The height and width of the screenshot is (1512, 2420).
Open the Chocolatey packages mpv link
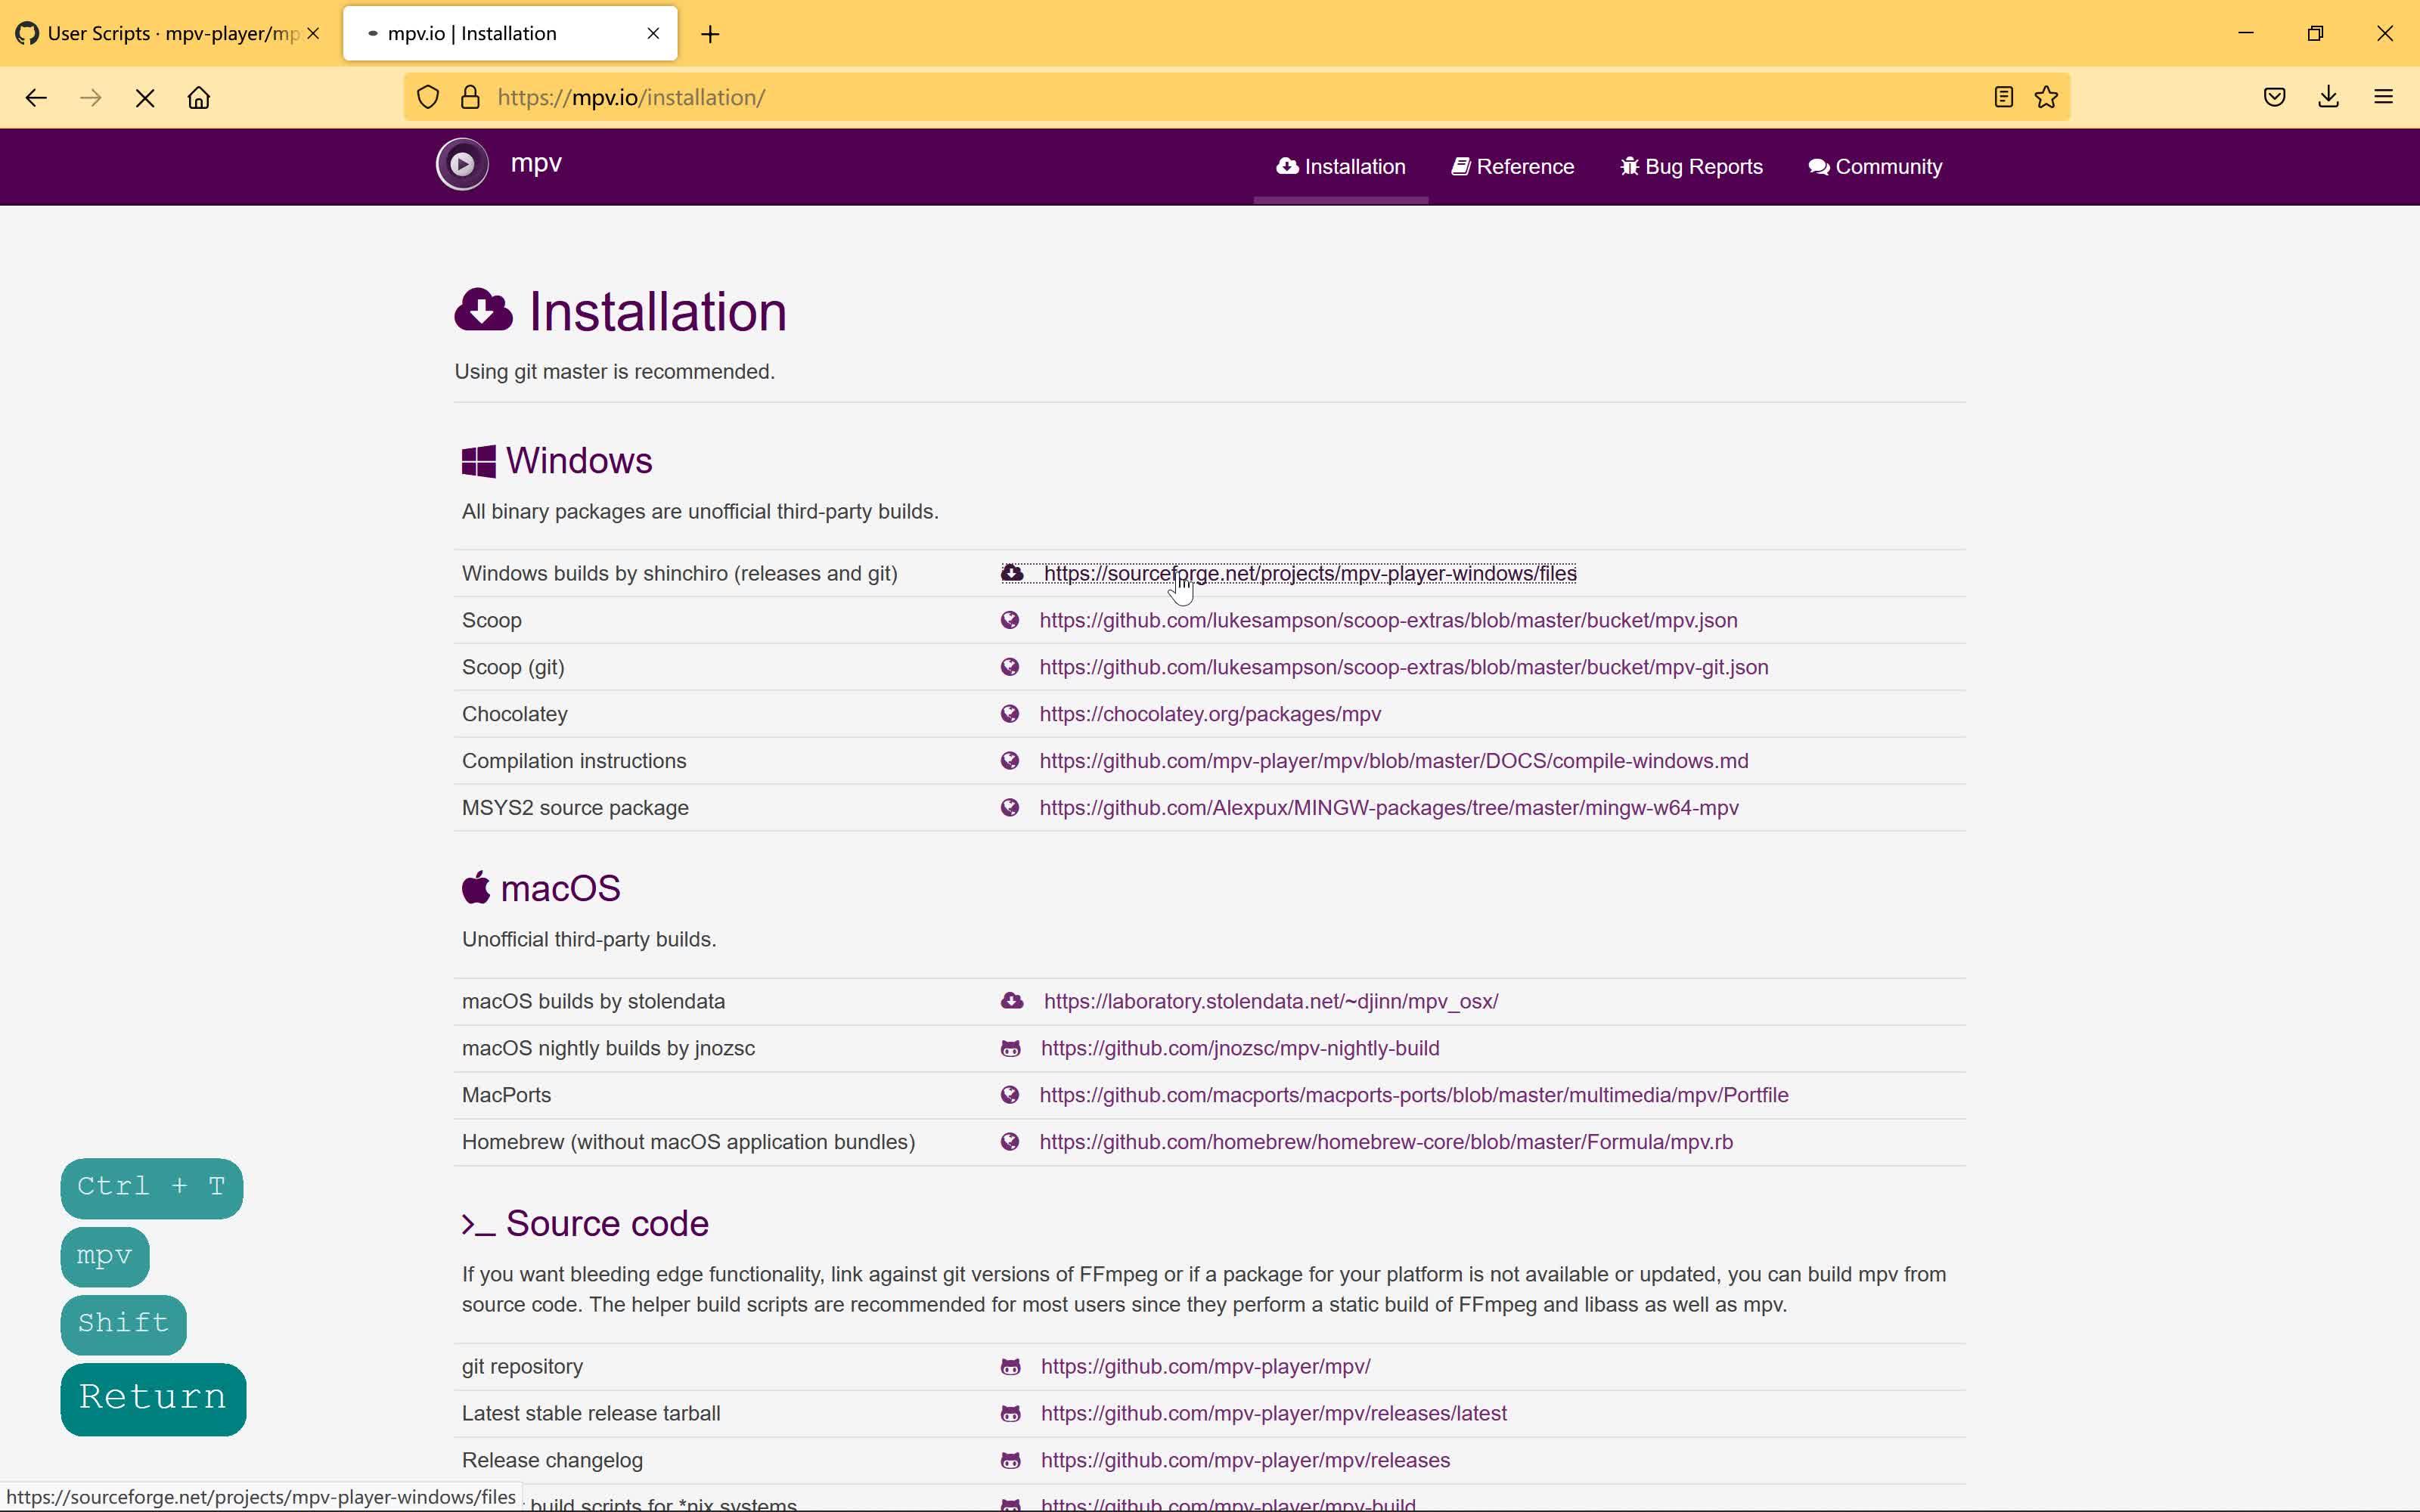point(1210,714)
